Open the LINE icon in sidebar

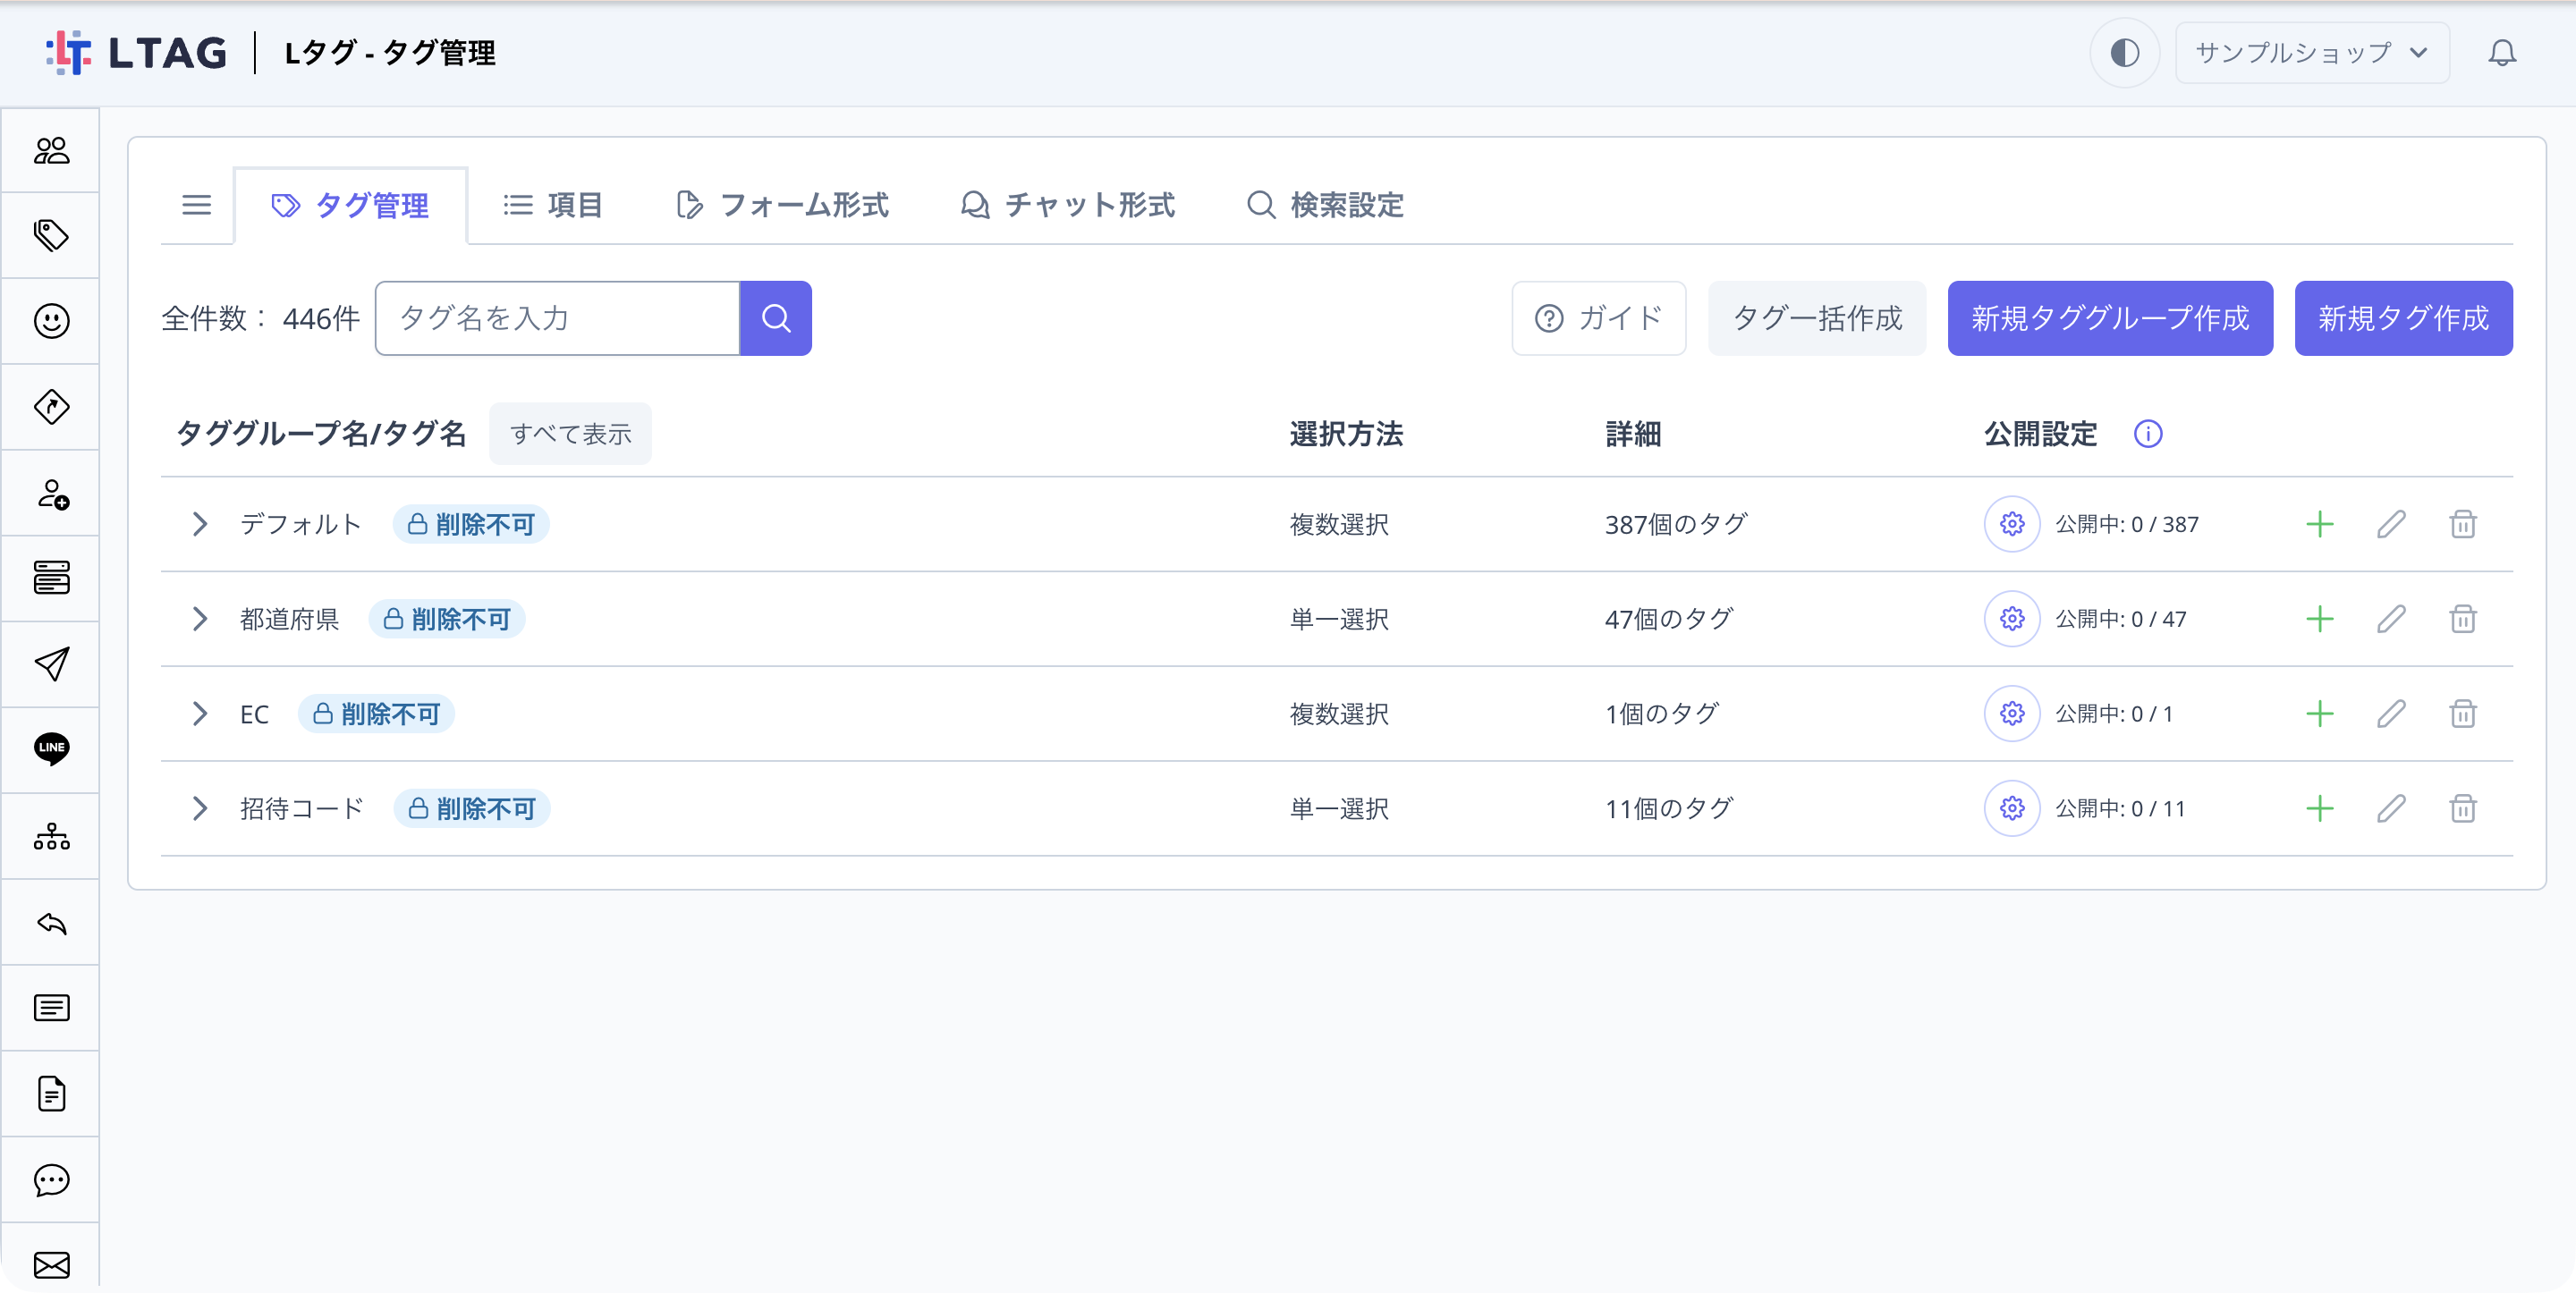(x=51, y=749)
